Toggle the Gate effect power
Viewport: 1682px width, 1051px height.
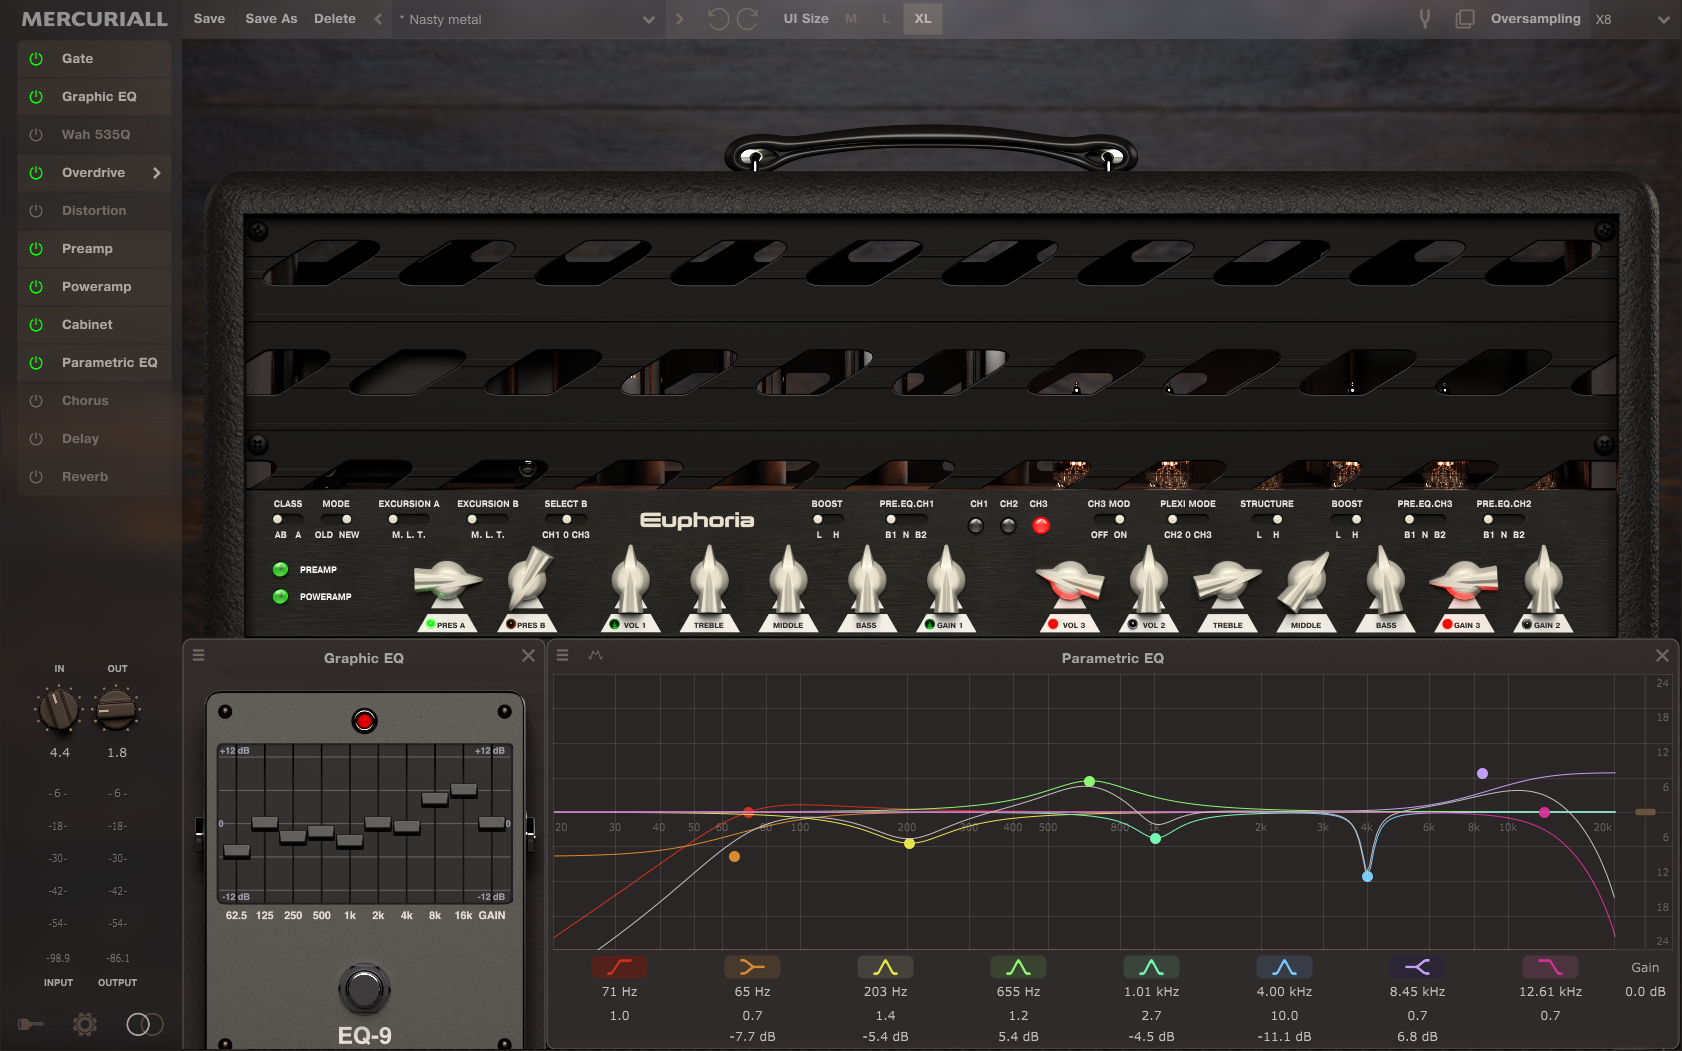tap(37, 58)
